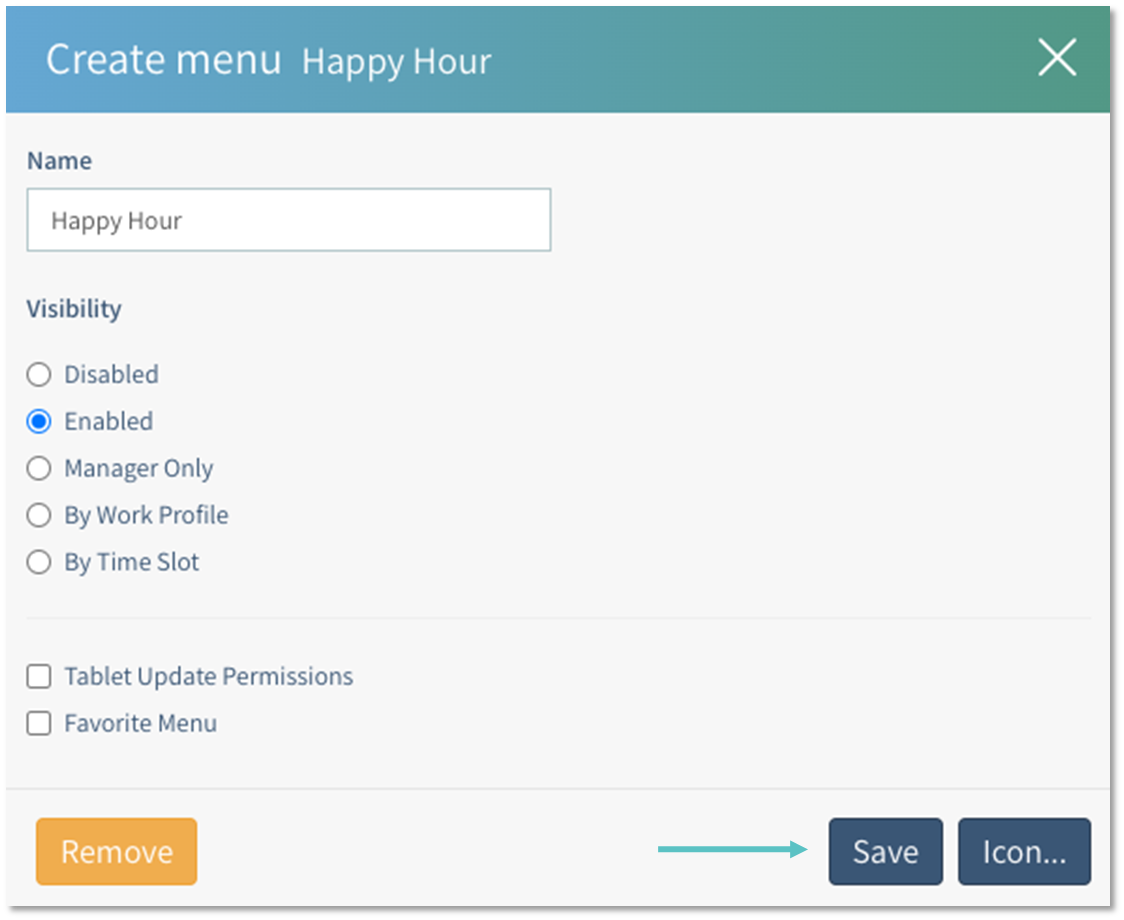This screenshot has height=920, width=1124.
Task: Tick the Favorite Menu checkbox square
Action: 39,724
